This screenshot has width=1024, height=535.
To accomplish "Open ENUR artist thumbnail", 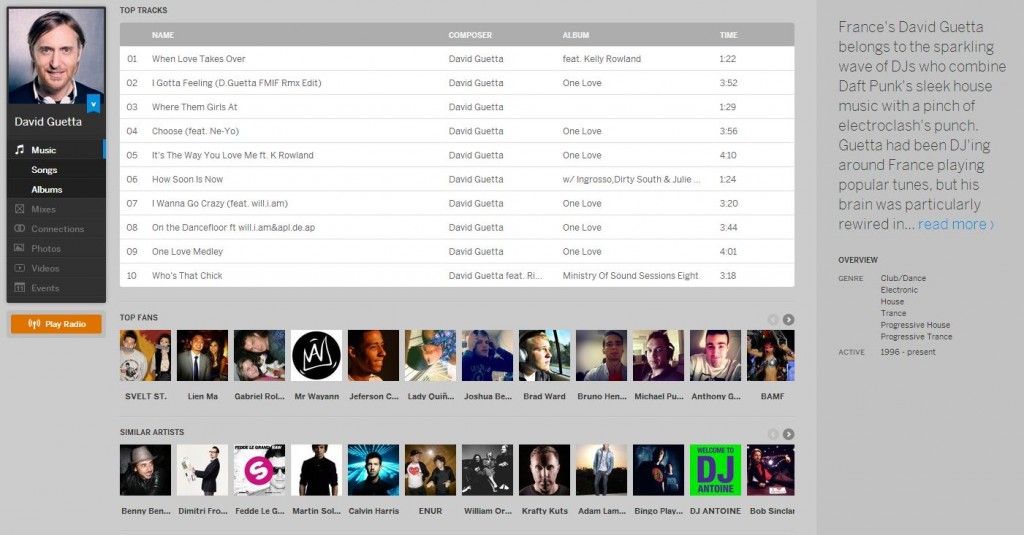I will coord(430,470).
